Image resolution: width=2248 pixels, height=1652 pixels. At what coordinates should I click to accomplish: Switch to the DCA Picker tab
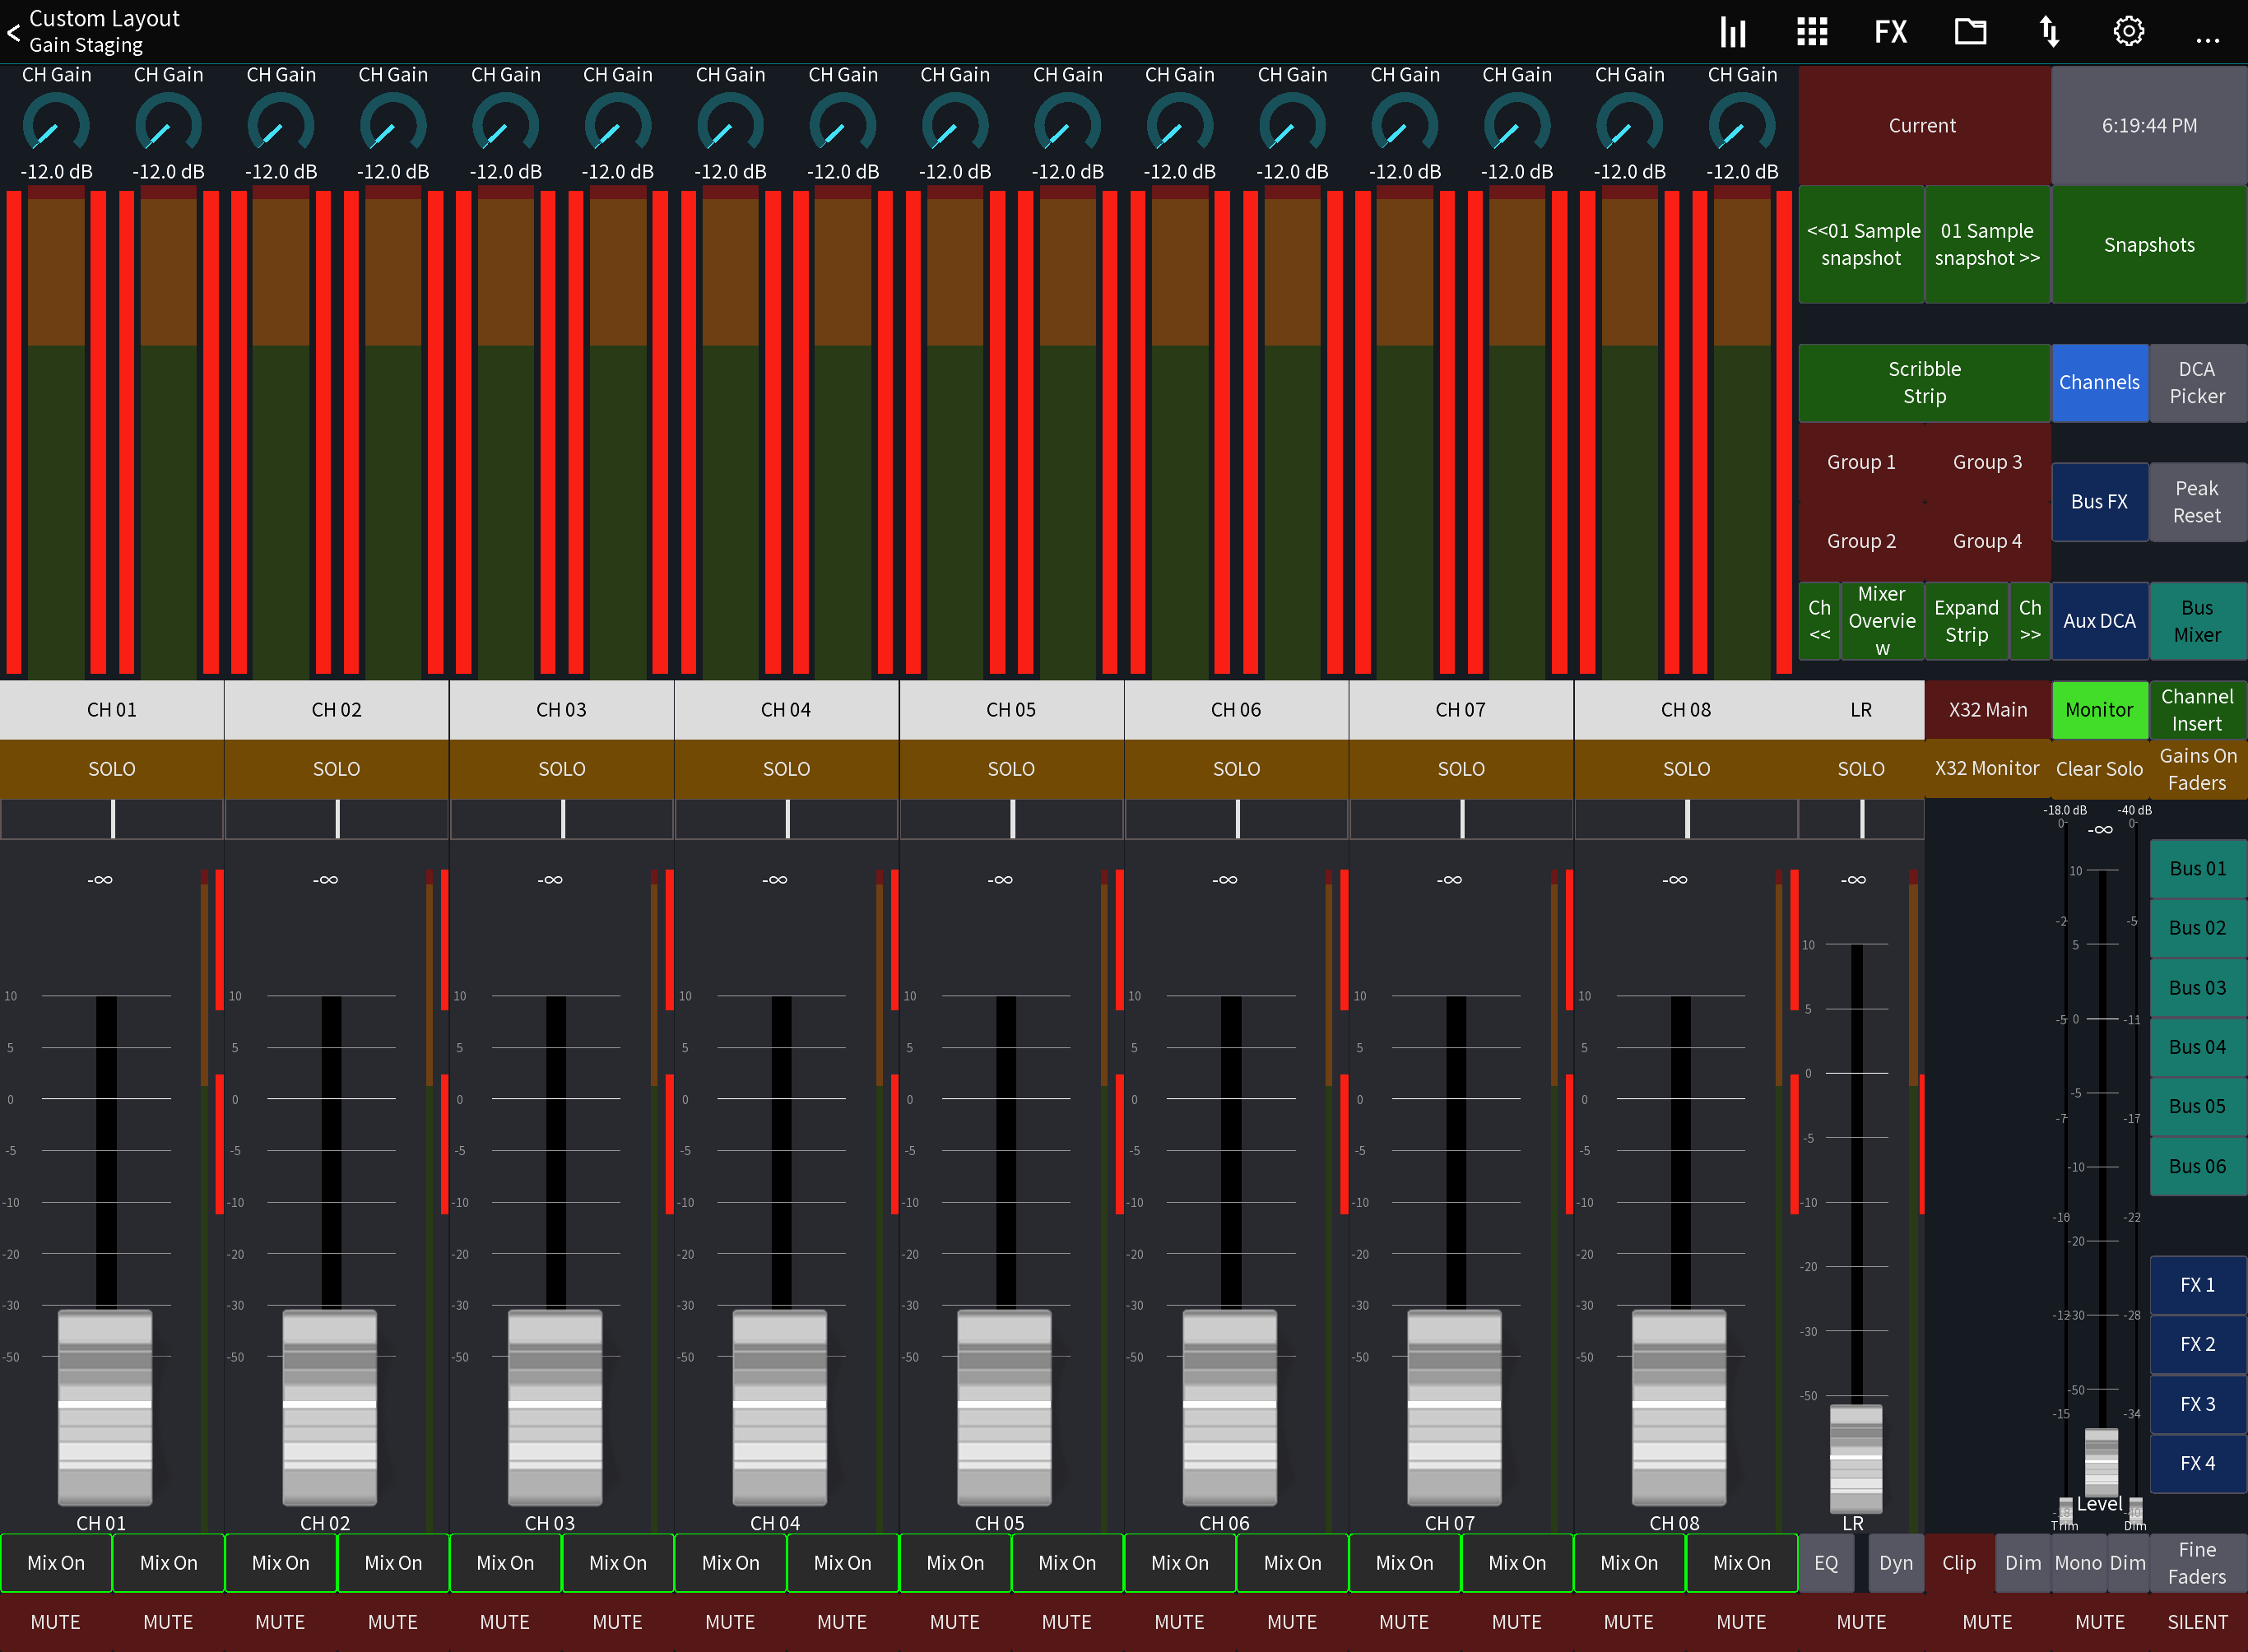pos(2197,382)
